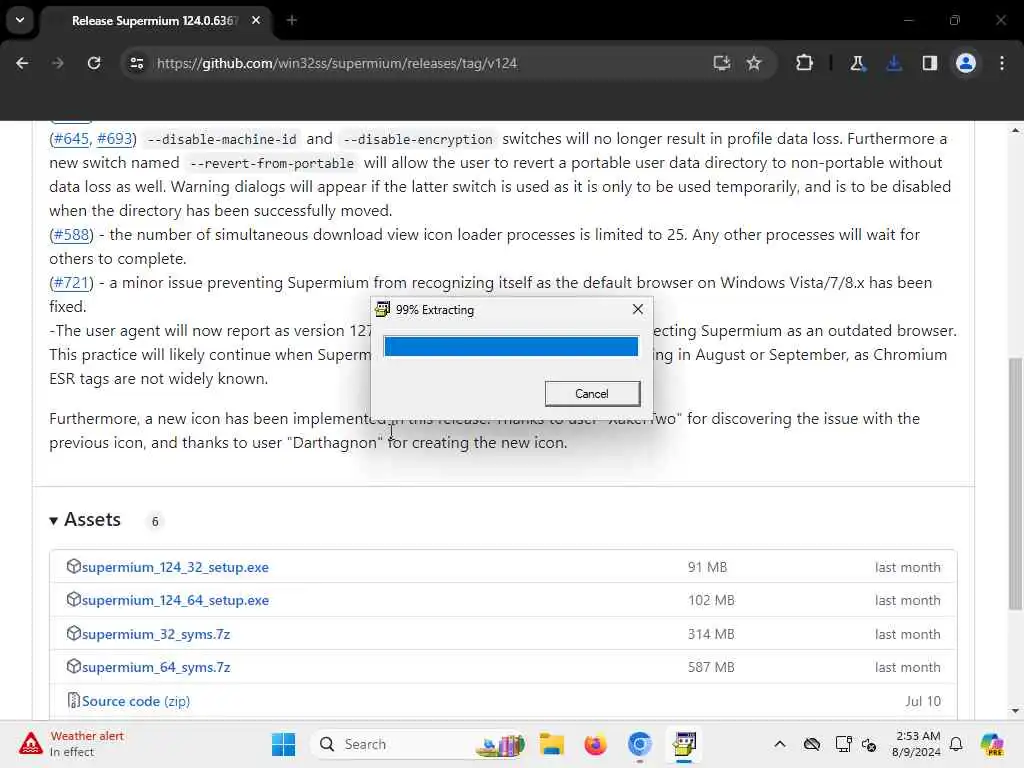Open the Extensions puzzle icon

click(x=805, y=63)
